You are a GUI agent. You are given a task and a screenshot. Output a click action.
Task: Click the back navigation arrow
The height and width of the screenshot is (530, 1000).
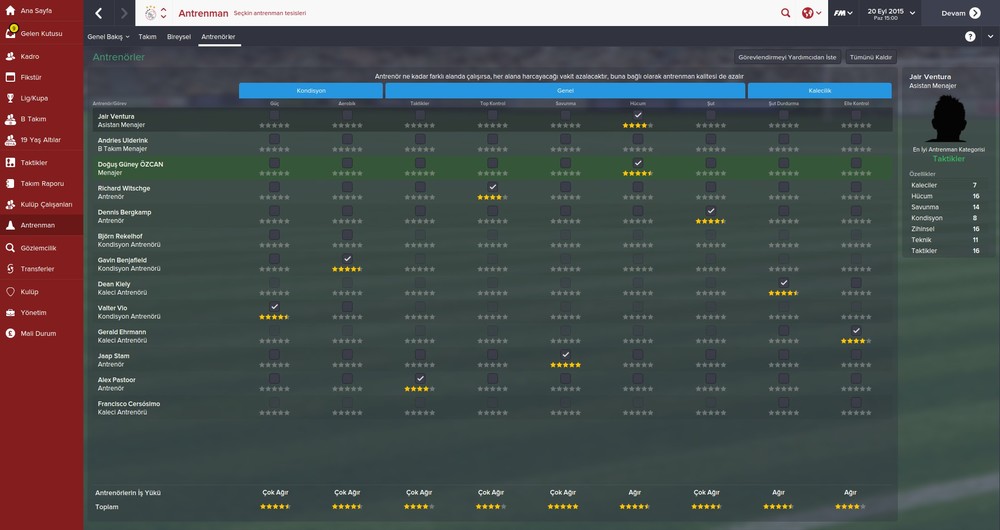[98, 13]
